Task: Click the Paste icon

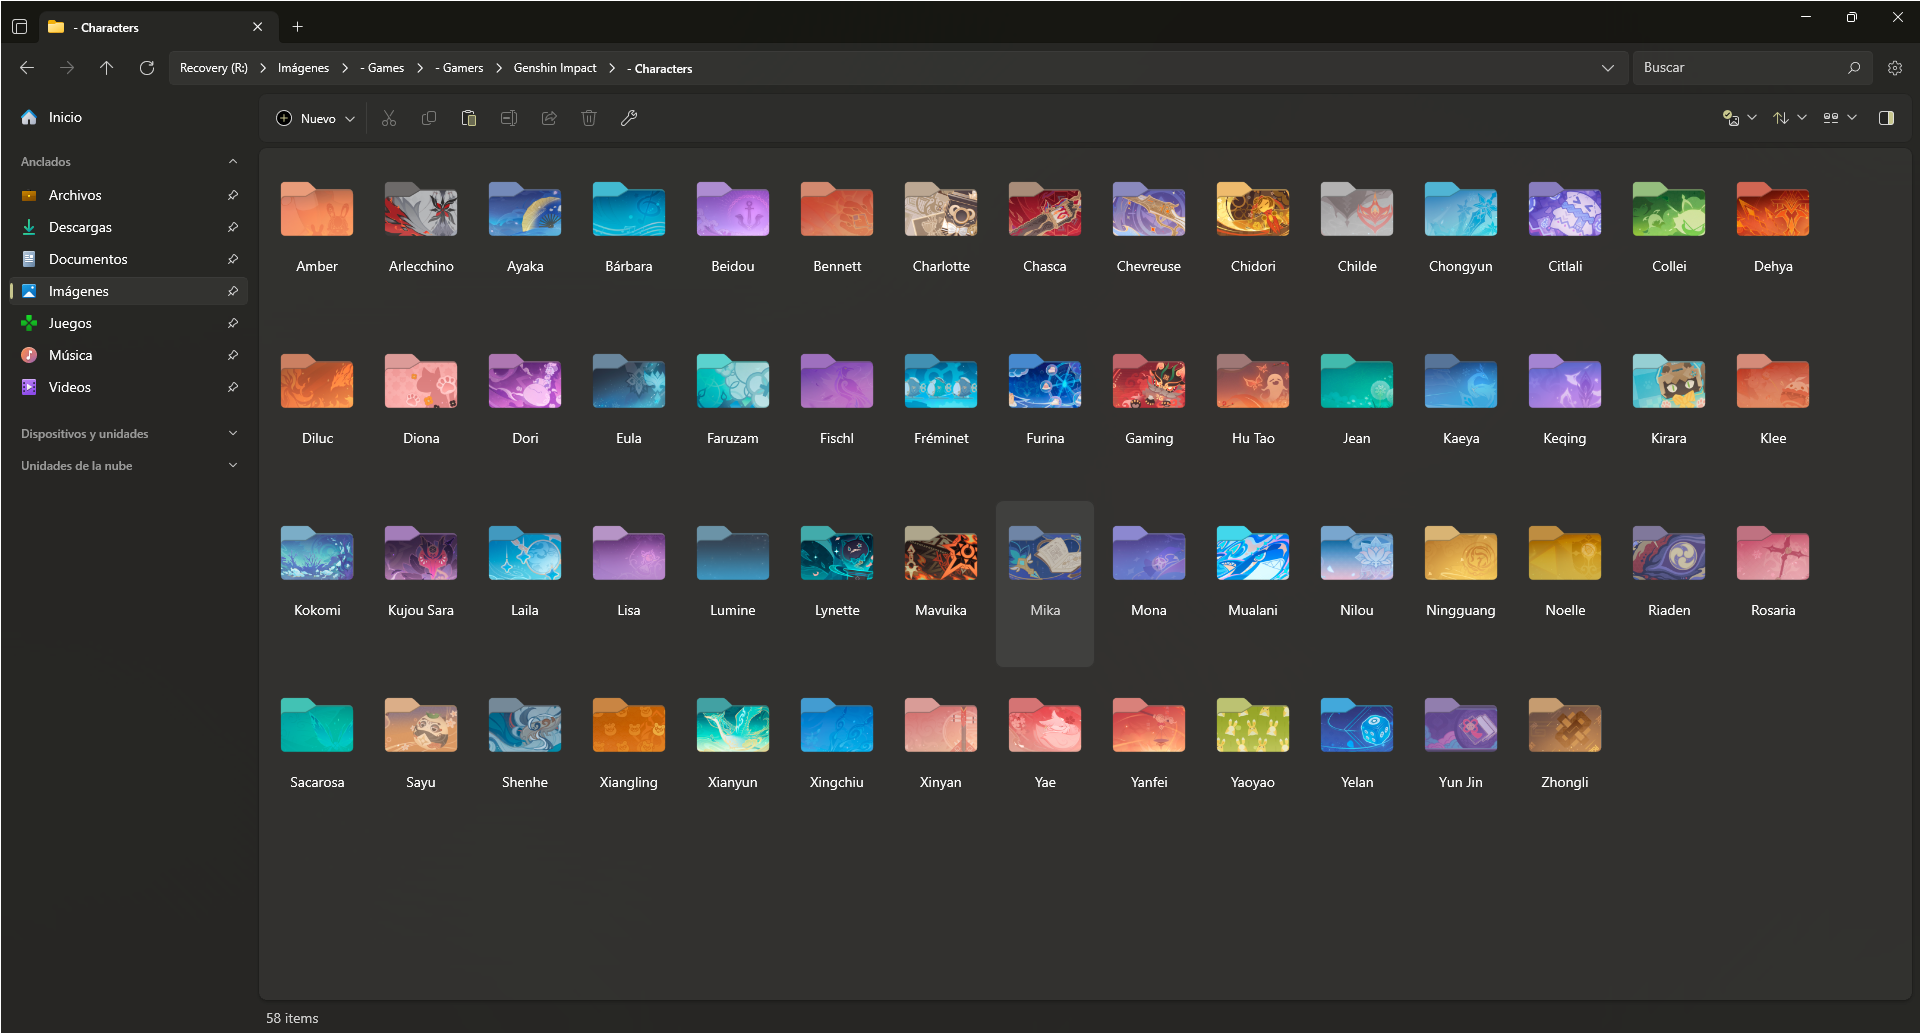Action: tap(469, 118)
